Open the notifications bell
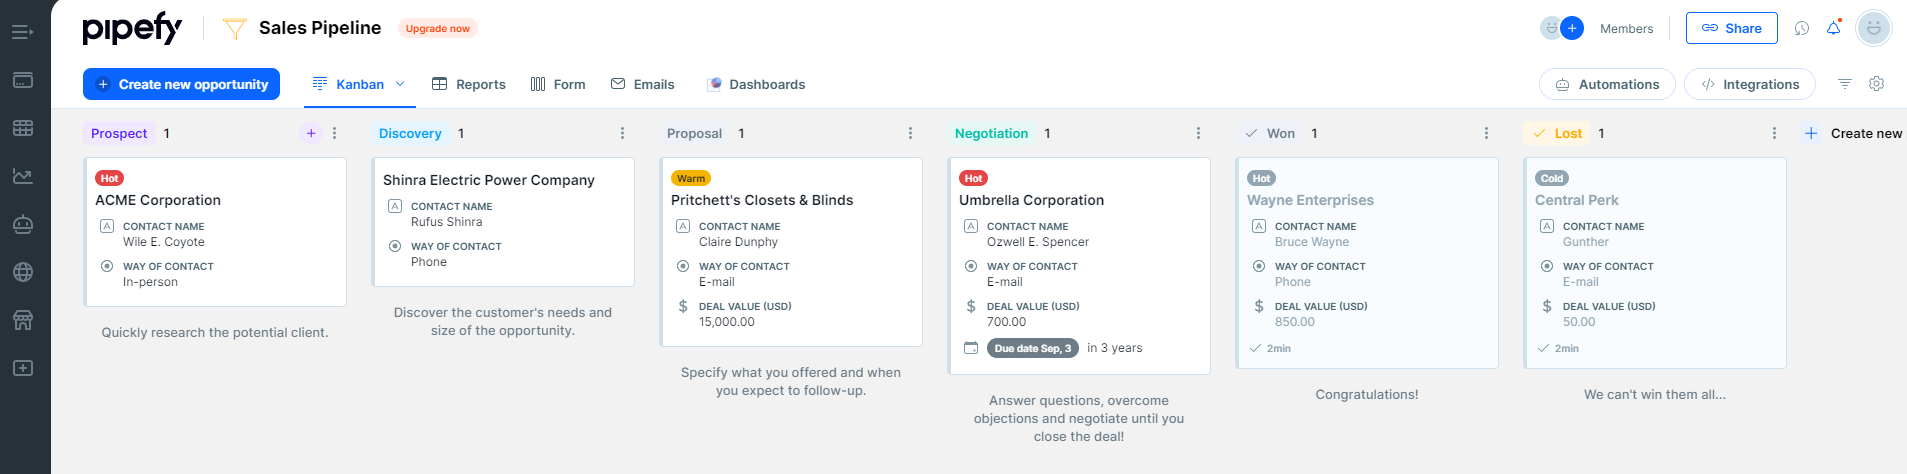The width and height of the screenshot is (1907, 474). tap(1833, 28)
